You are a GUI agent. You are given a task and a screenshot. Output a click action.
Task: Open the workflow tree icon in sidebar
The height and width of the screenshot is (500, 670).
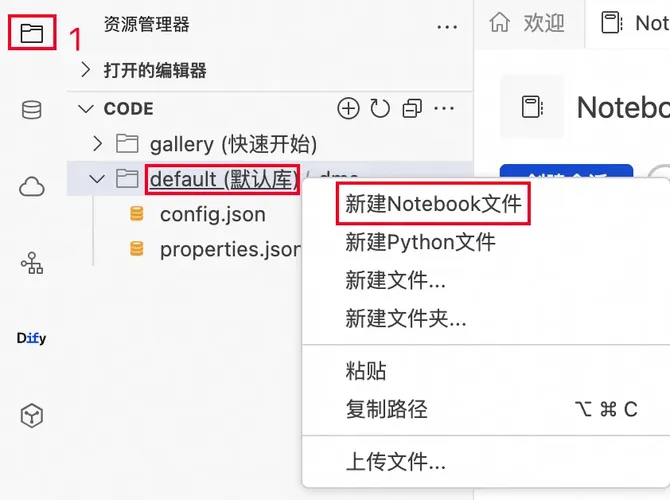(x=32, y=263)
